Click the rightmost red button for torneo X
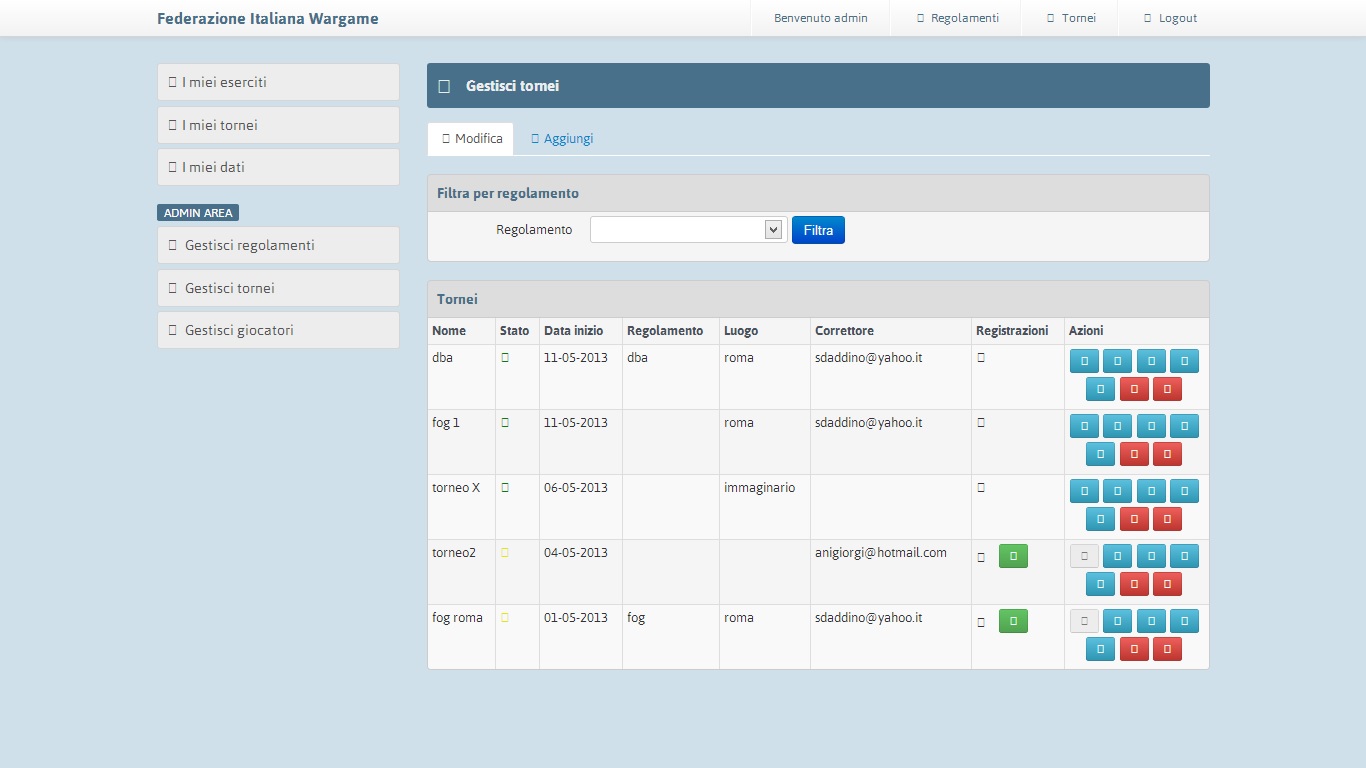 (1167, 519)
